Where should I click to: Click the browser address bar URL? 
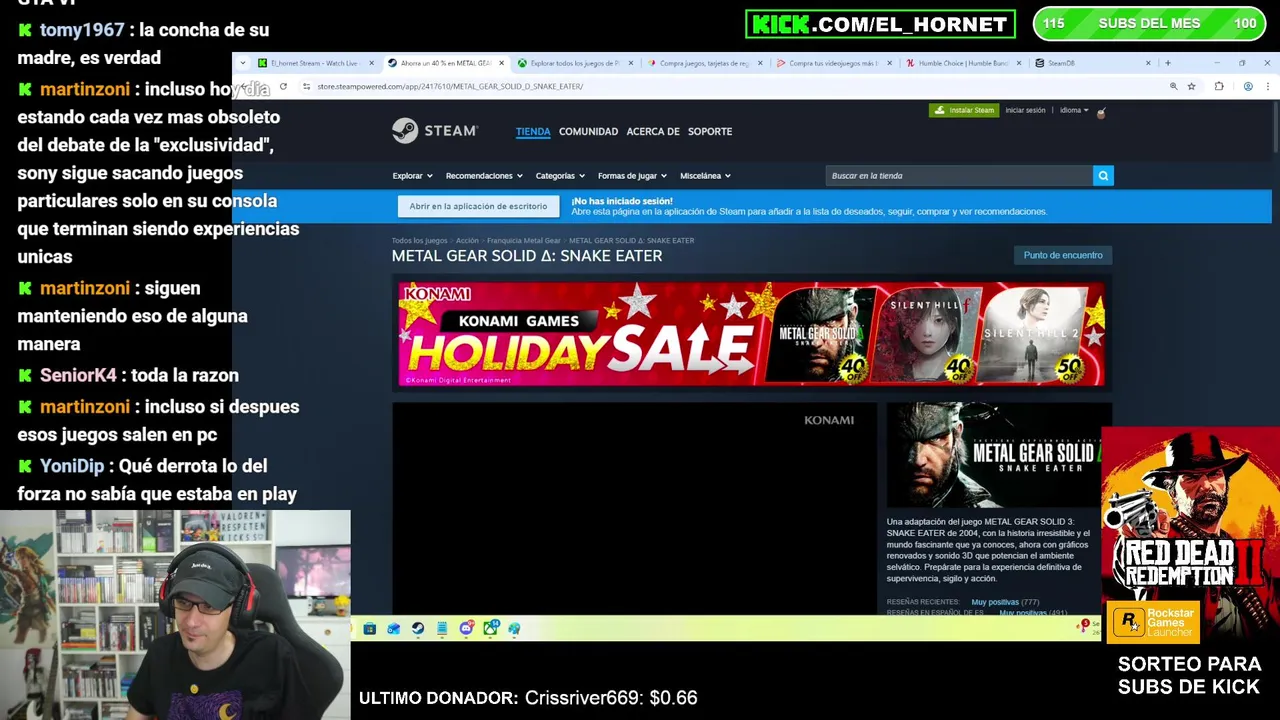pyautogui.click(x=450, y=86)
